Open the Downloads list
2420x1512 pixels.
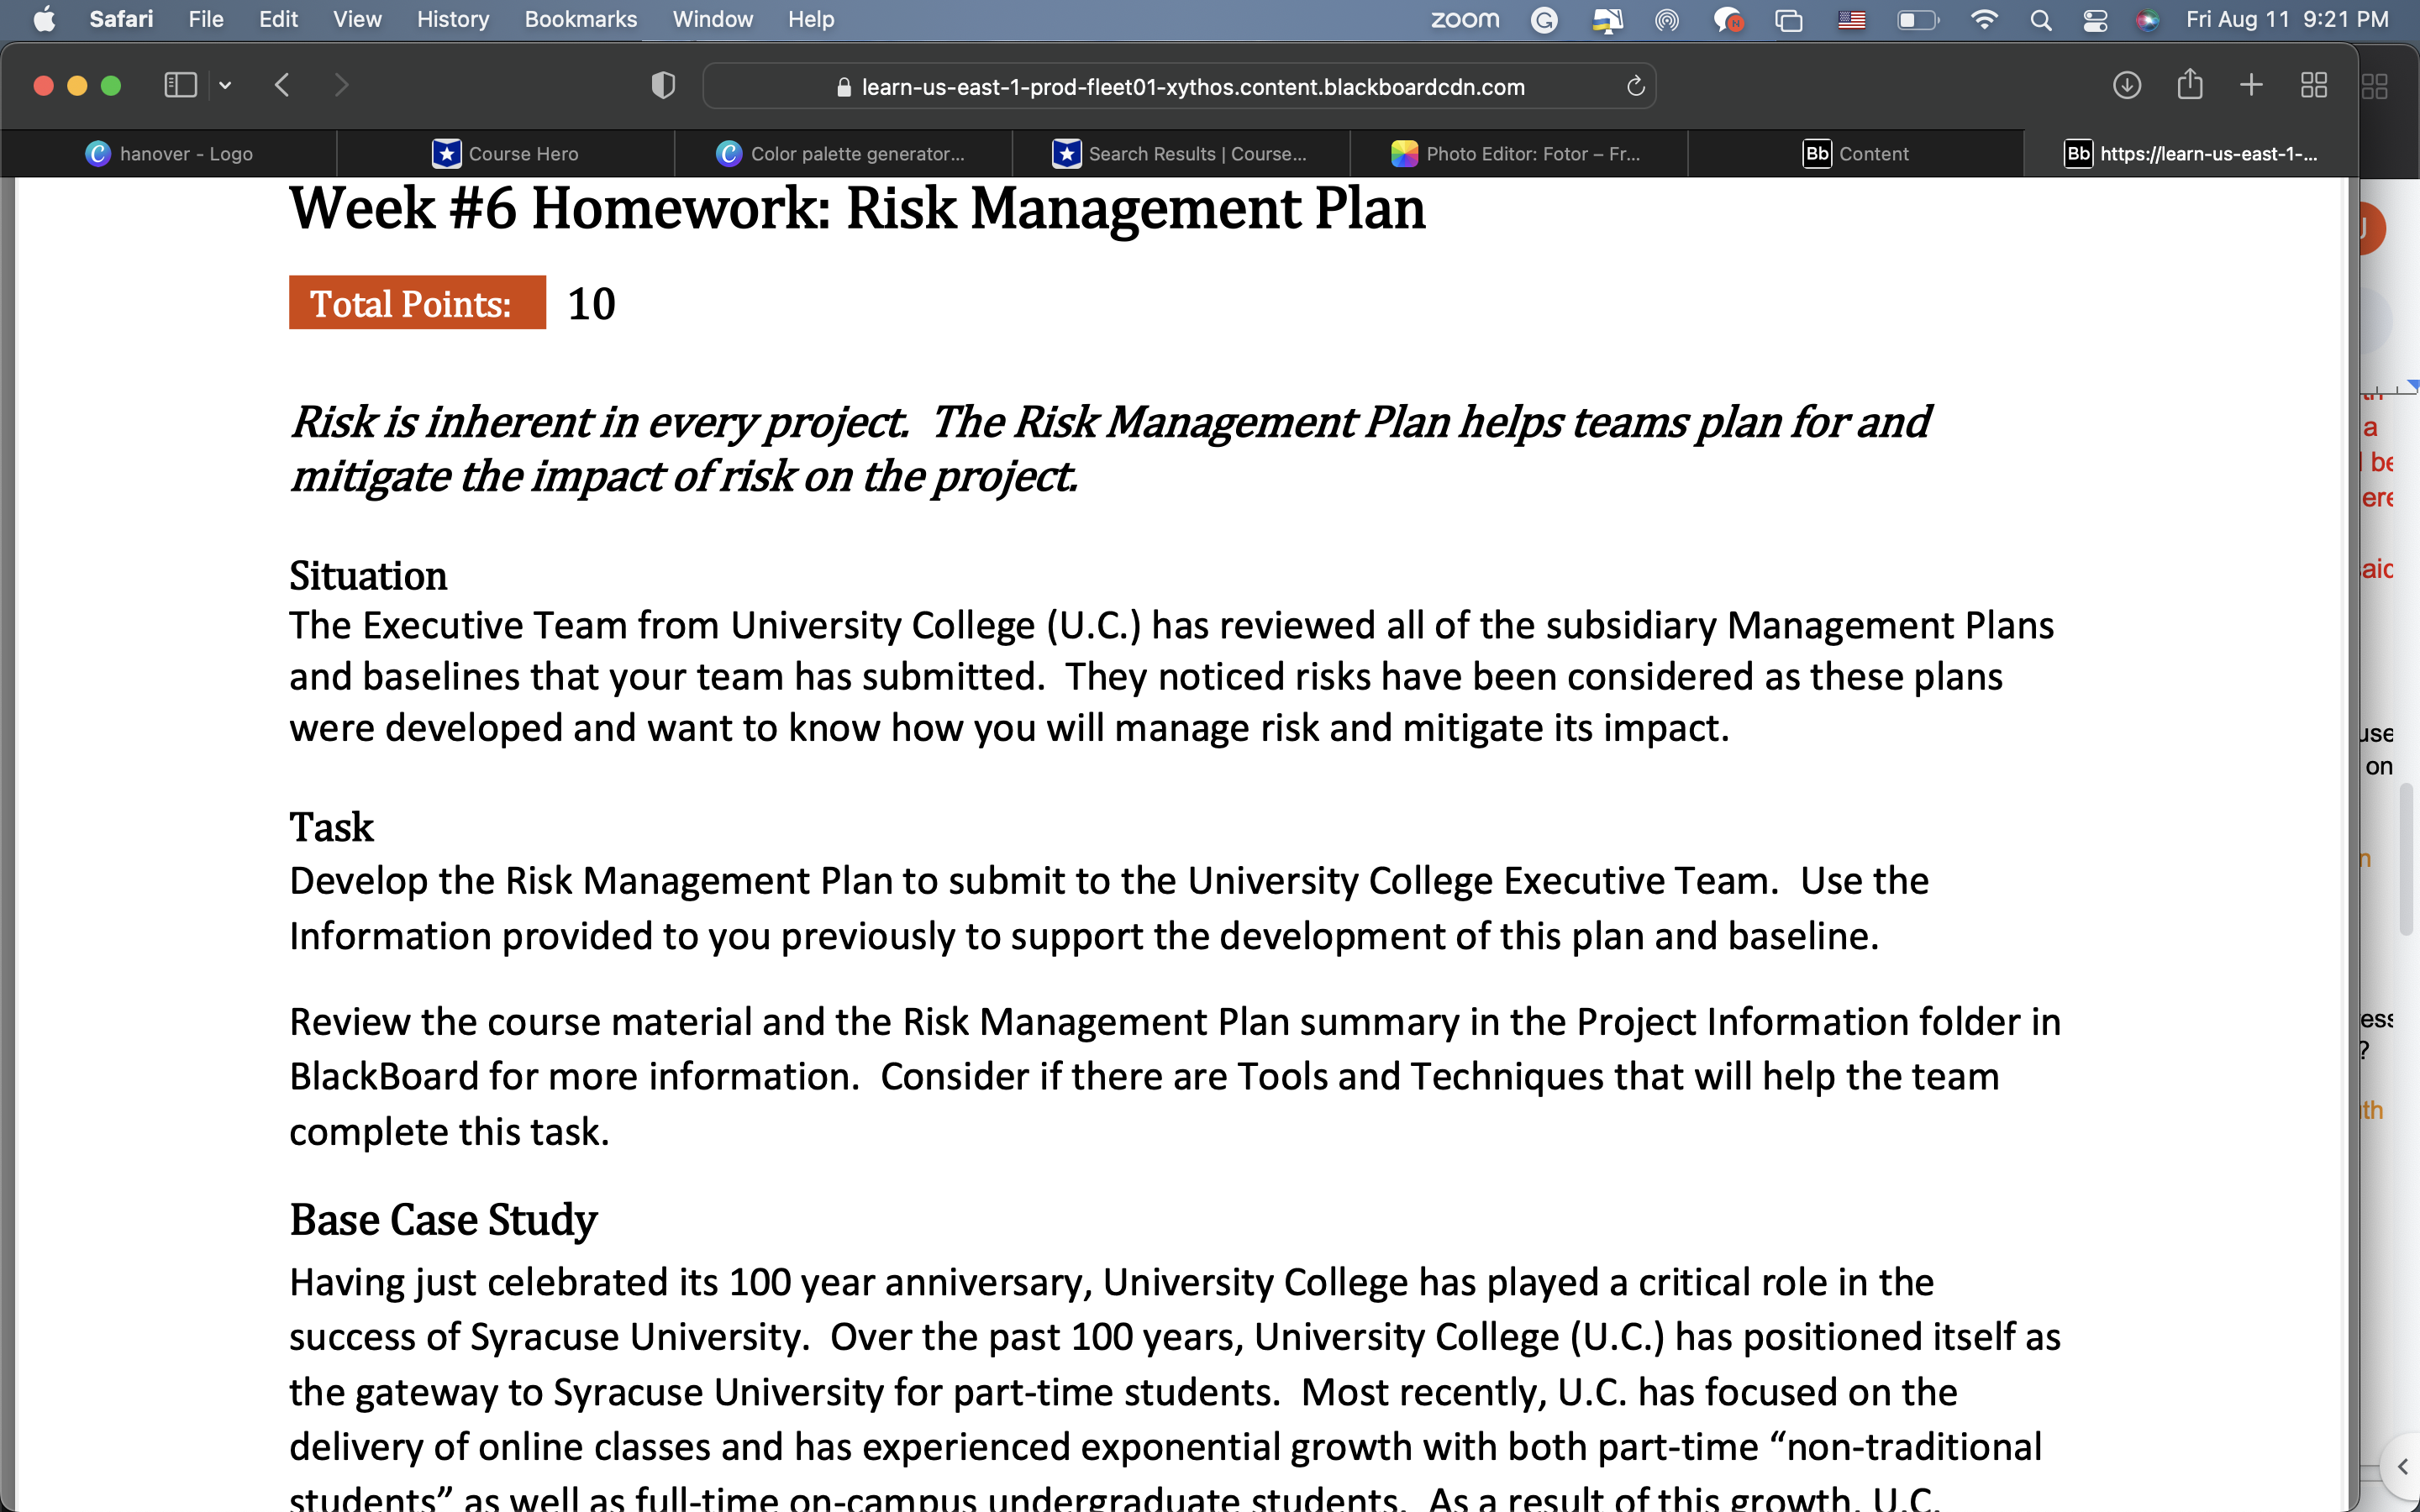click(2126, 85)
